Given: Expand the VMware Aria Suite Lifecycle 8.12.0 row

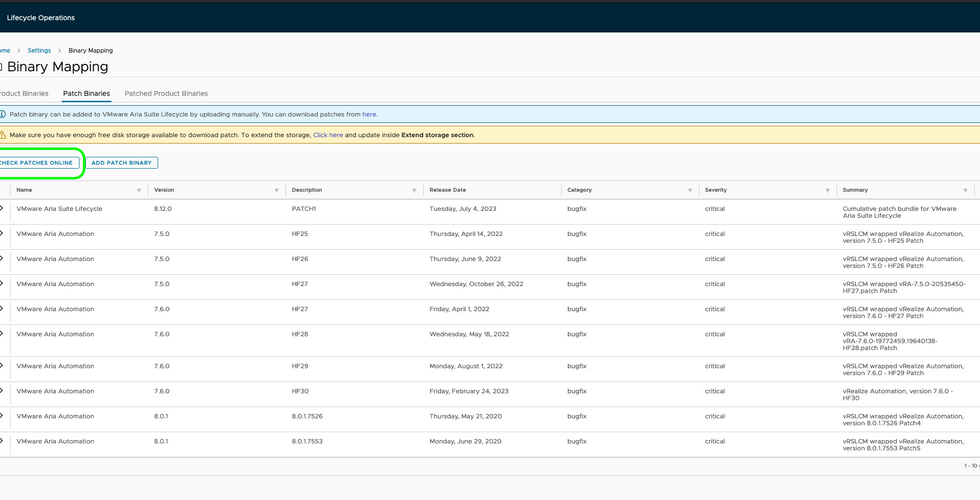Looking at the screenshot, I should [x=2, y=209].
